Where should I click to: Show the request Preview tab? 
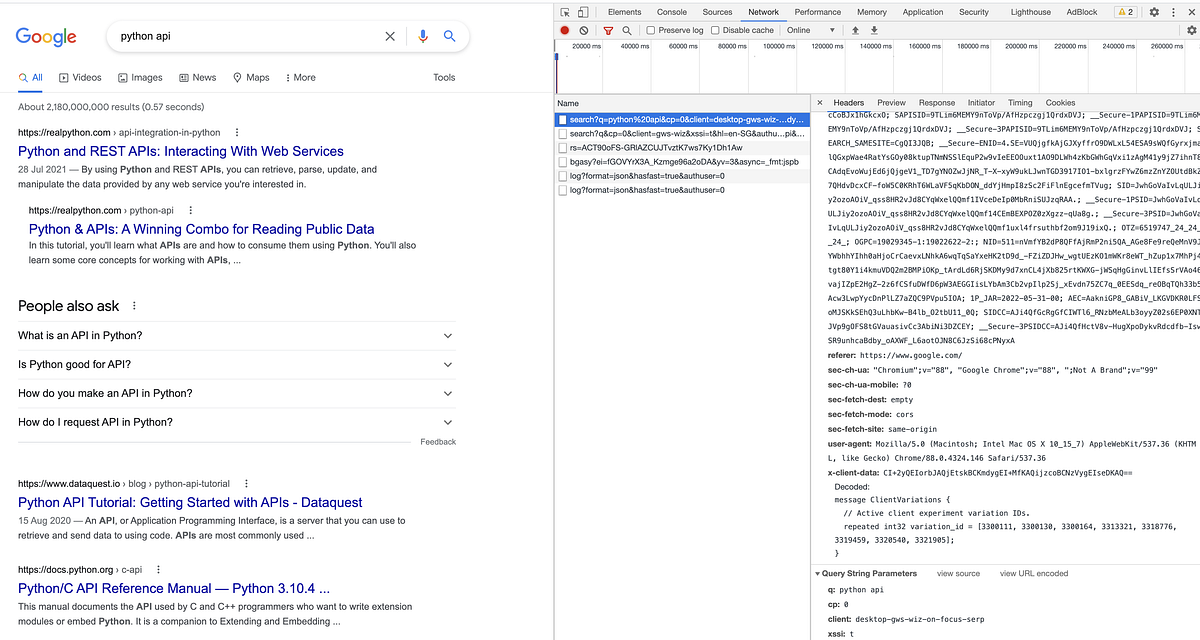891,103
